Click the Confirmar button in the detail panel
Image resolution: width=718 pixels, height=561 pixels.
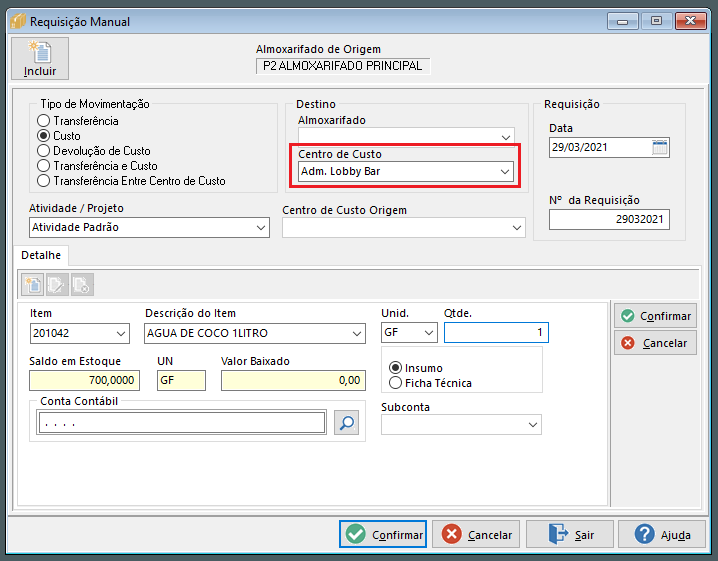[655, 316]
